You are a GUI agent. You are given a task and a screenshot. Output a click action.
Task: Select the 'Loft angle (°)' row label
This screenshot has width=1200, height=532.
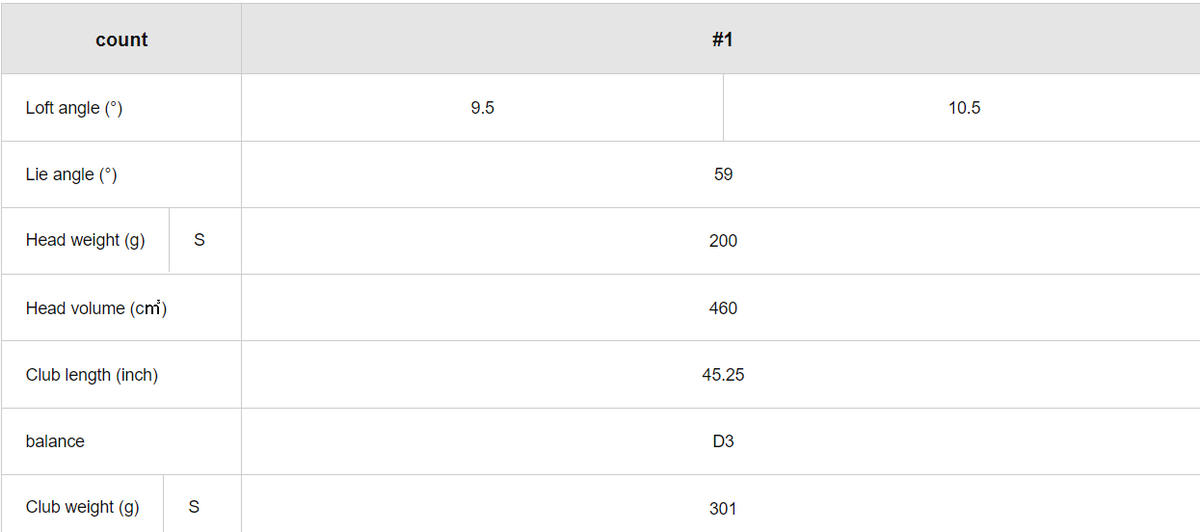[x=74, y=108]
